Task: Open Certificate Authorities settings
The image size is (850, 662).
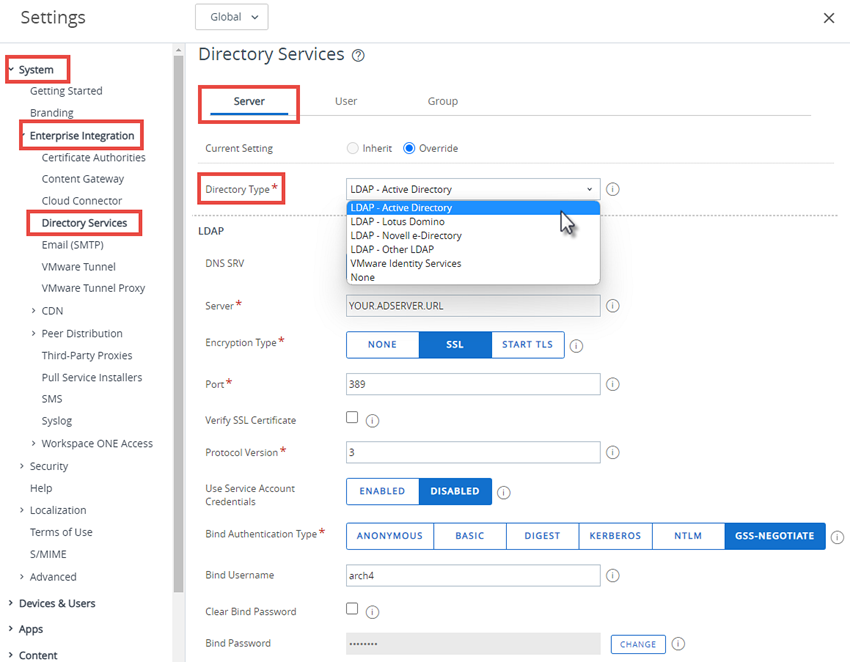Action: tap(94, 157)
